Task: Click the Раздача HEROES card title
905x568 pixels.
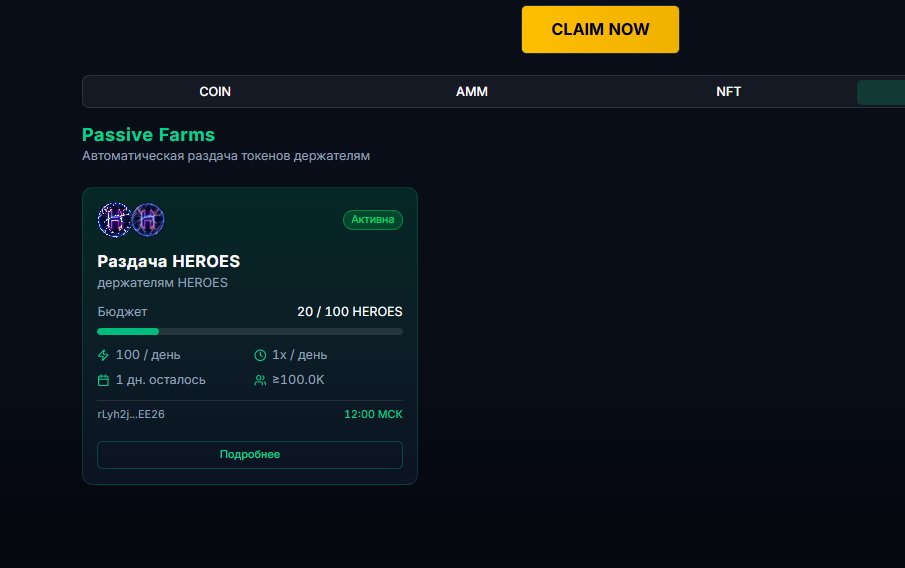Action: 169,261
